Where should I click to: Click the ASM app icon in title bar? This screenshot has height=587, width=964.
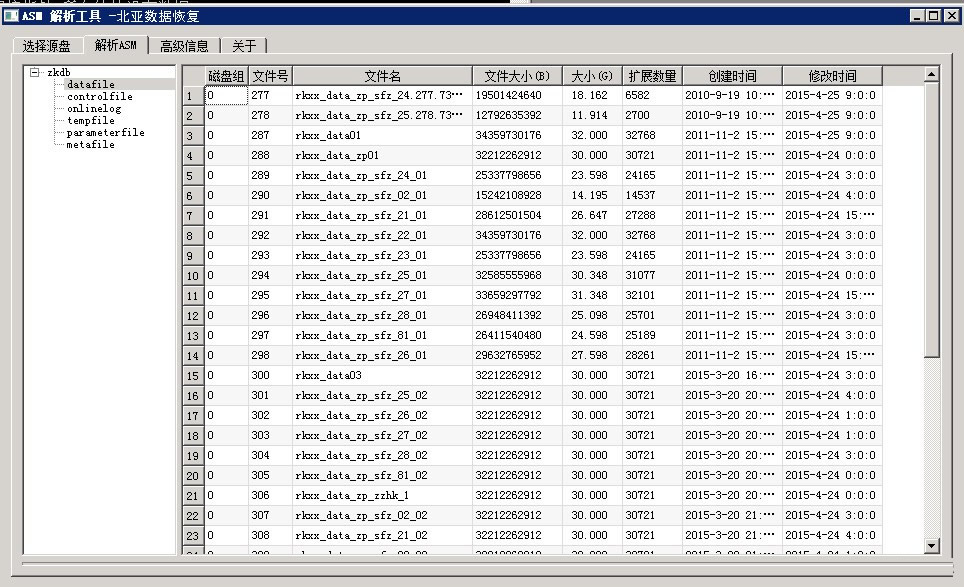(x=11, y=15)
